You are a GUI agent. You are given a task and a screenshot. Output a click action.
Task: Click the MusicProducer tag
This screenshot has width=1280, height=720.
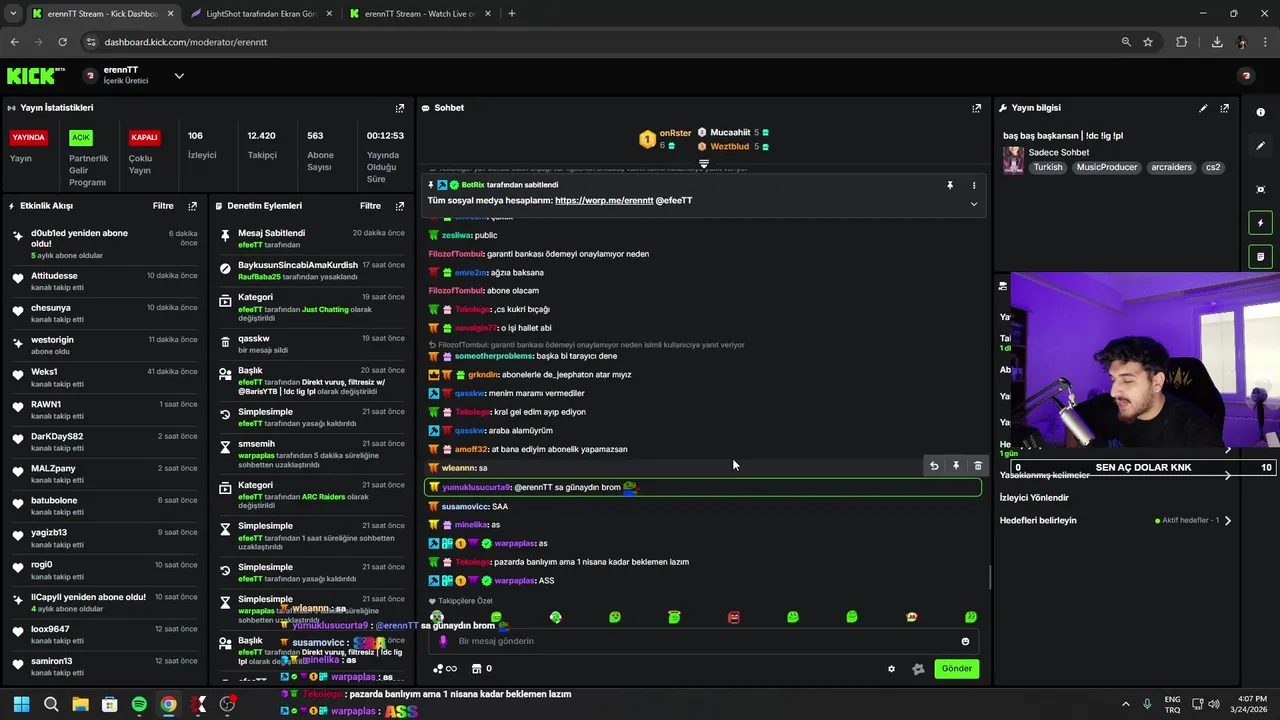(1107, 168)
